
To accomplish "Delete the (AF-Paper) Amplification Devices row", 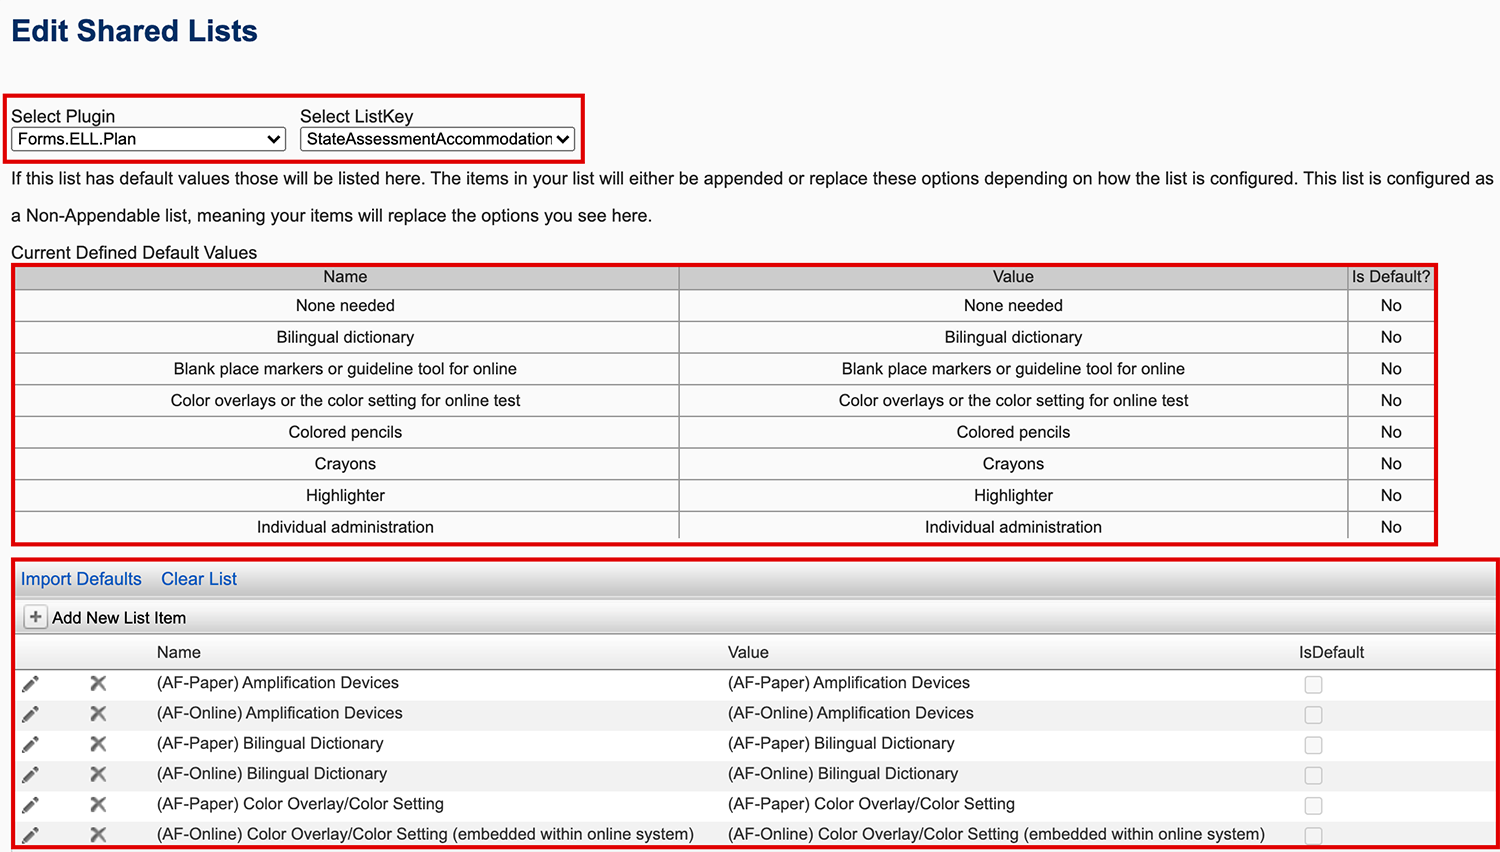I will click(98, 684).
